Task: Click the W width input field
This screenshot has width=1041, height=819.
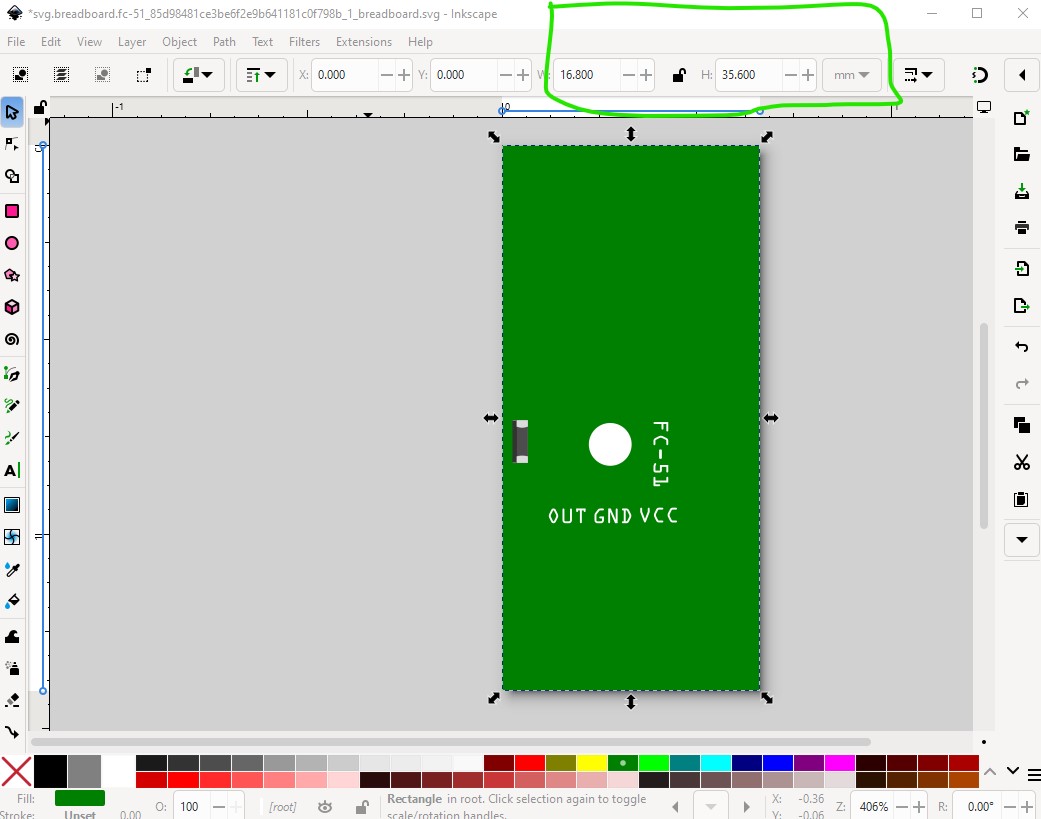Action: [588, 75]
